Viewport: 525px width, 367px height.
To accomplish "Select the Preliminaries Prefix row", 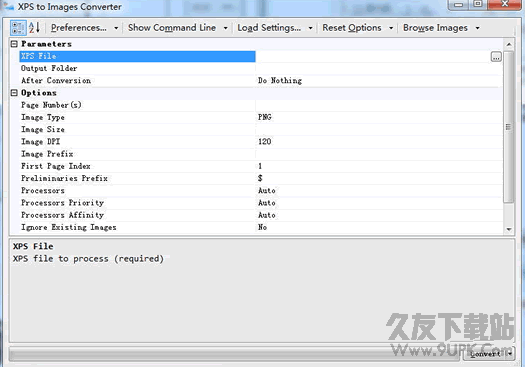I will point(261,178).
